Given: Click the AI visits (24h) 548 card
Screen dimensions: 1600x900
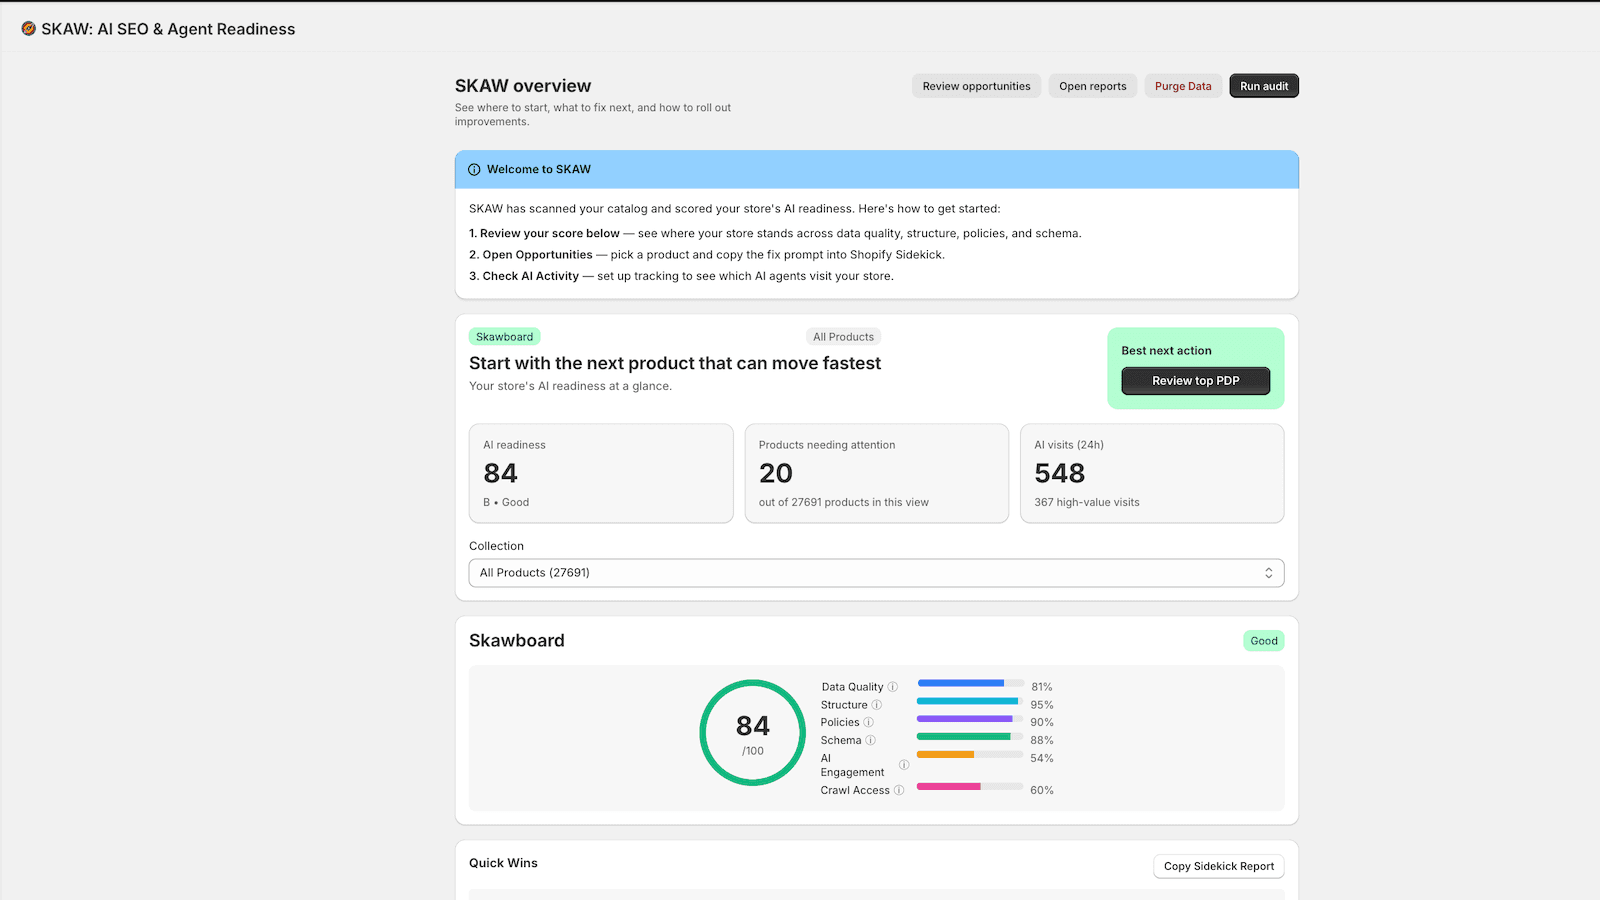Looking at the screenshot, I should click(1152, 473).
